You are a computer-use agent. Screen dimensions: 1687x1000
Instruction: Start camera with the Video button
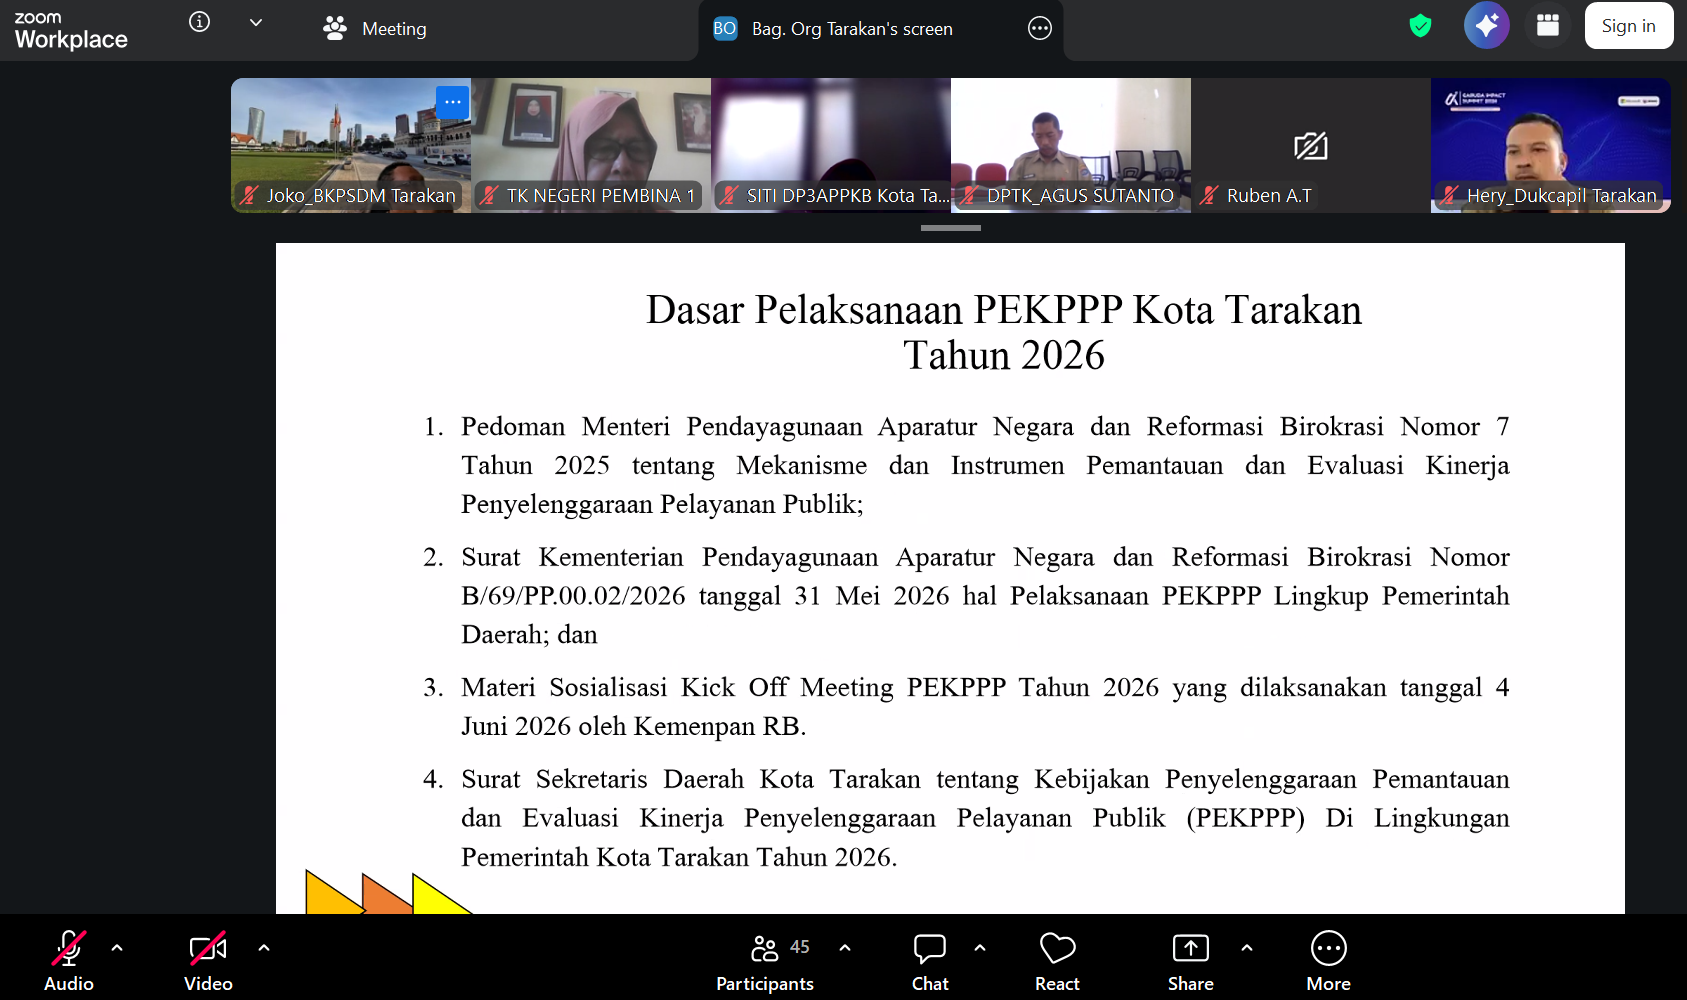click(208, 960)
